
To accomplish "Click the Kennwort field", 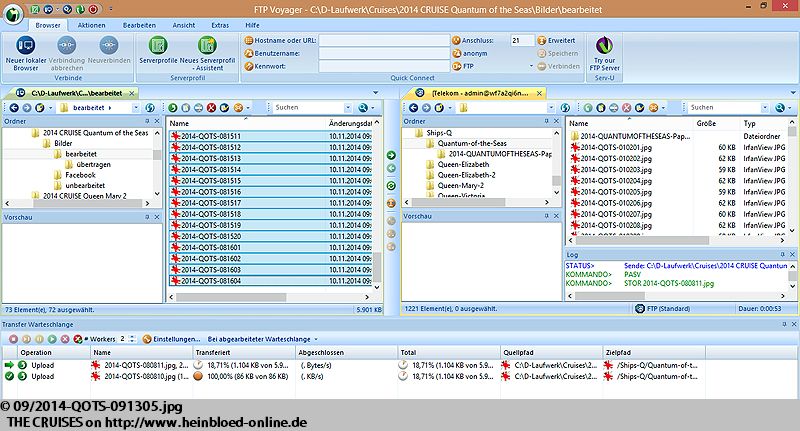I will point(384,66).
